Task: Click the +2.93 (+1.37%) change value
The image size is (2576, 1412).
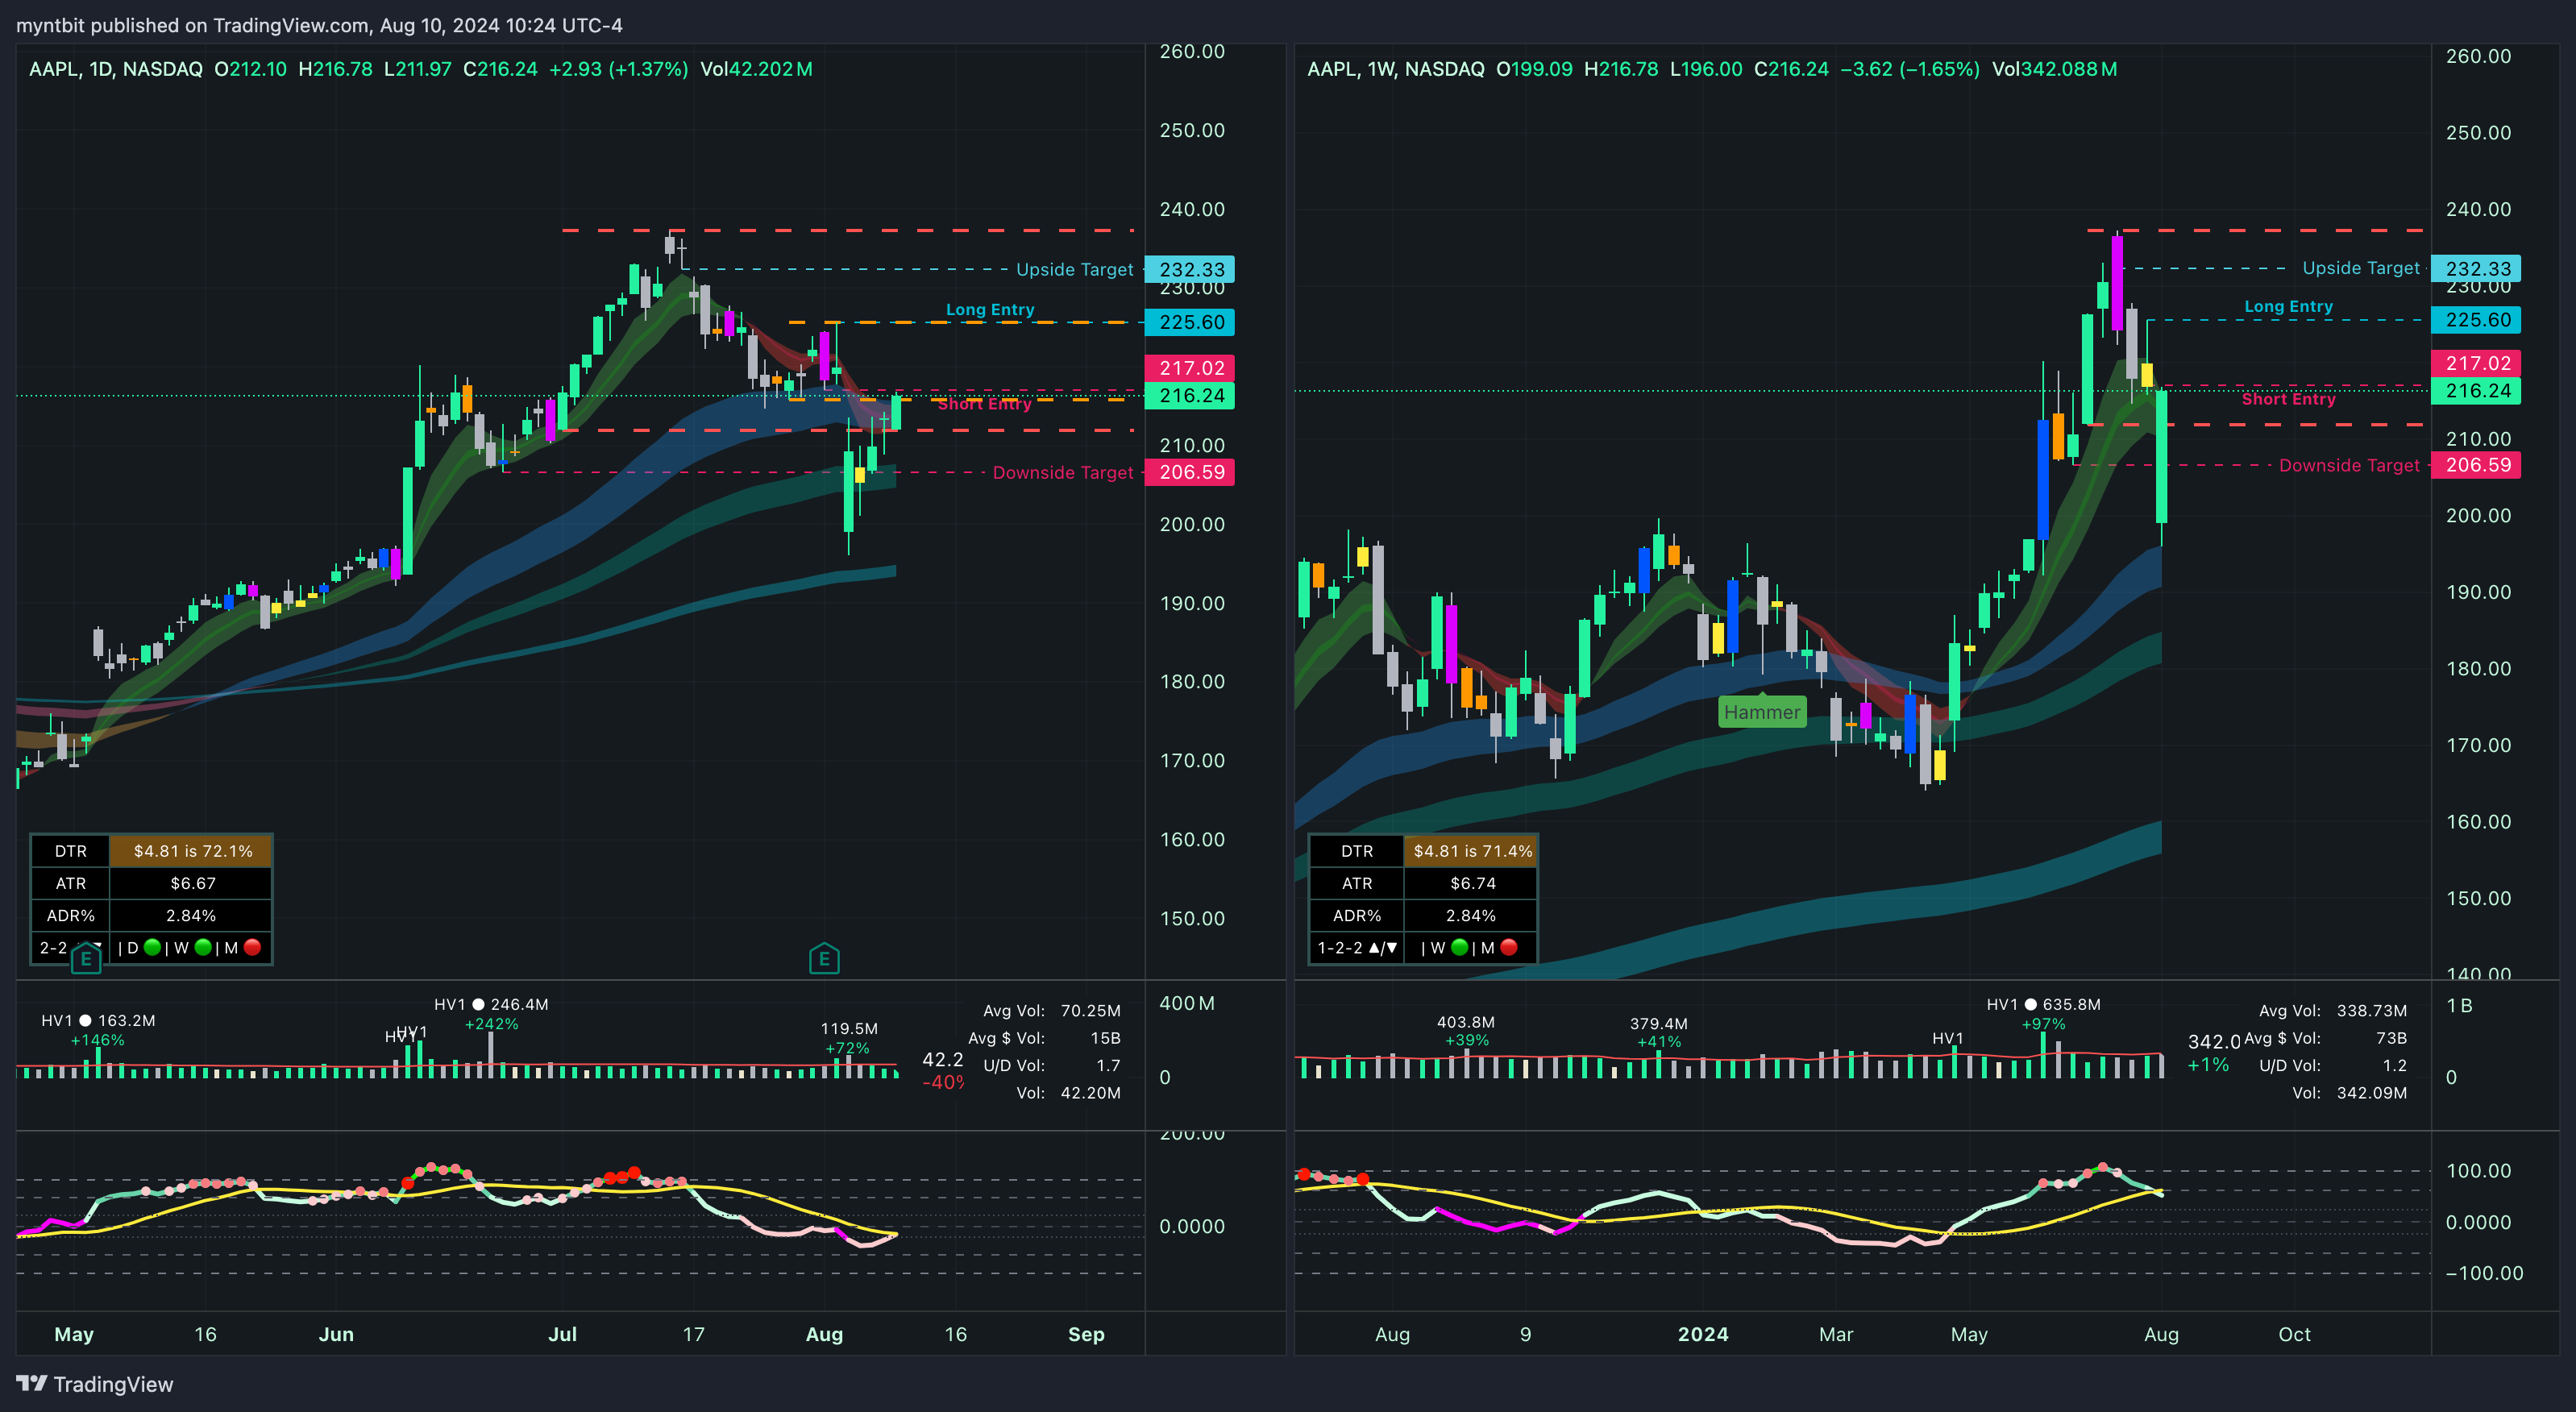Action: (x=618, y=69)
